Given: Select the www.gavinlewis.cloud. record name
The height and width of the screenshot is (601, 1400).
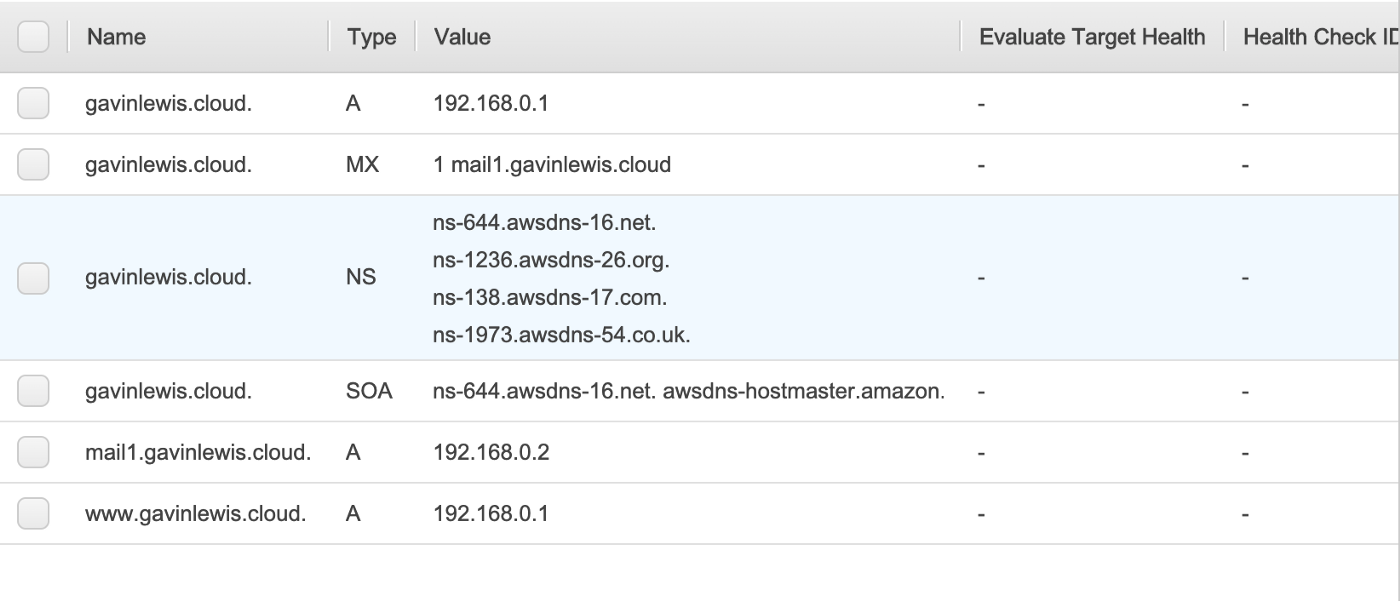Looking at the screenshot, I should 195,514.
